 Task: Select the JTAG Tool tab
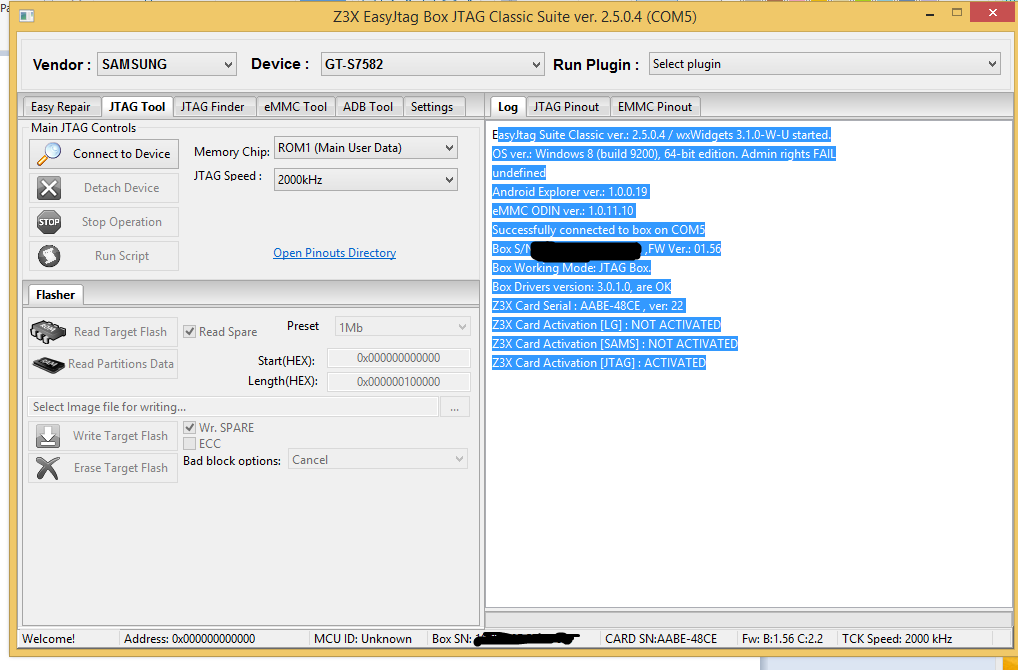point(137,106)
